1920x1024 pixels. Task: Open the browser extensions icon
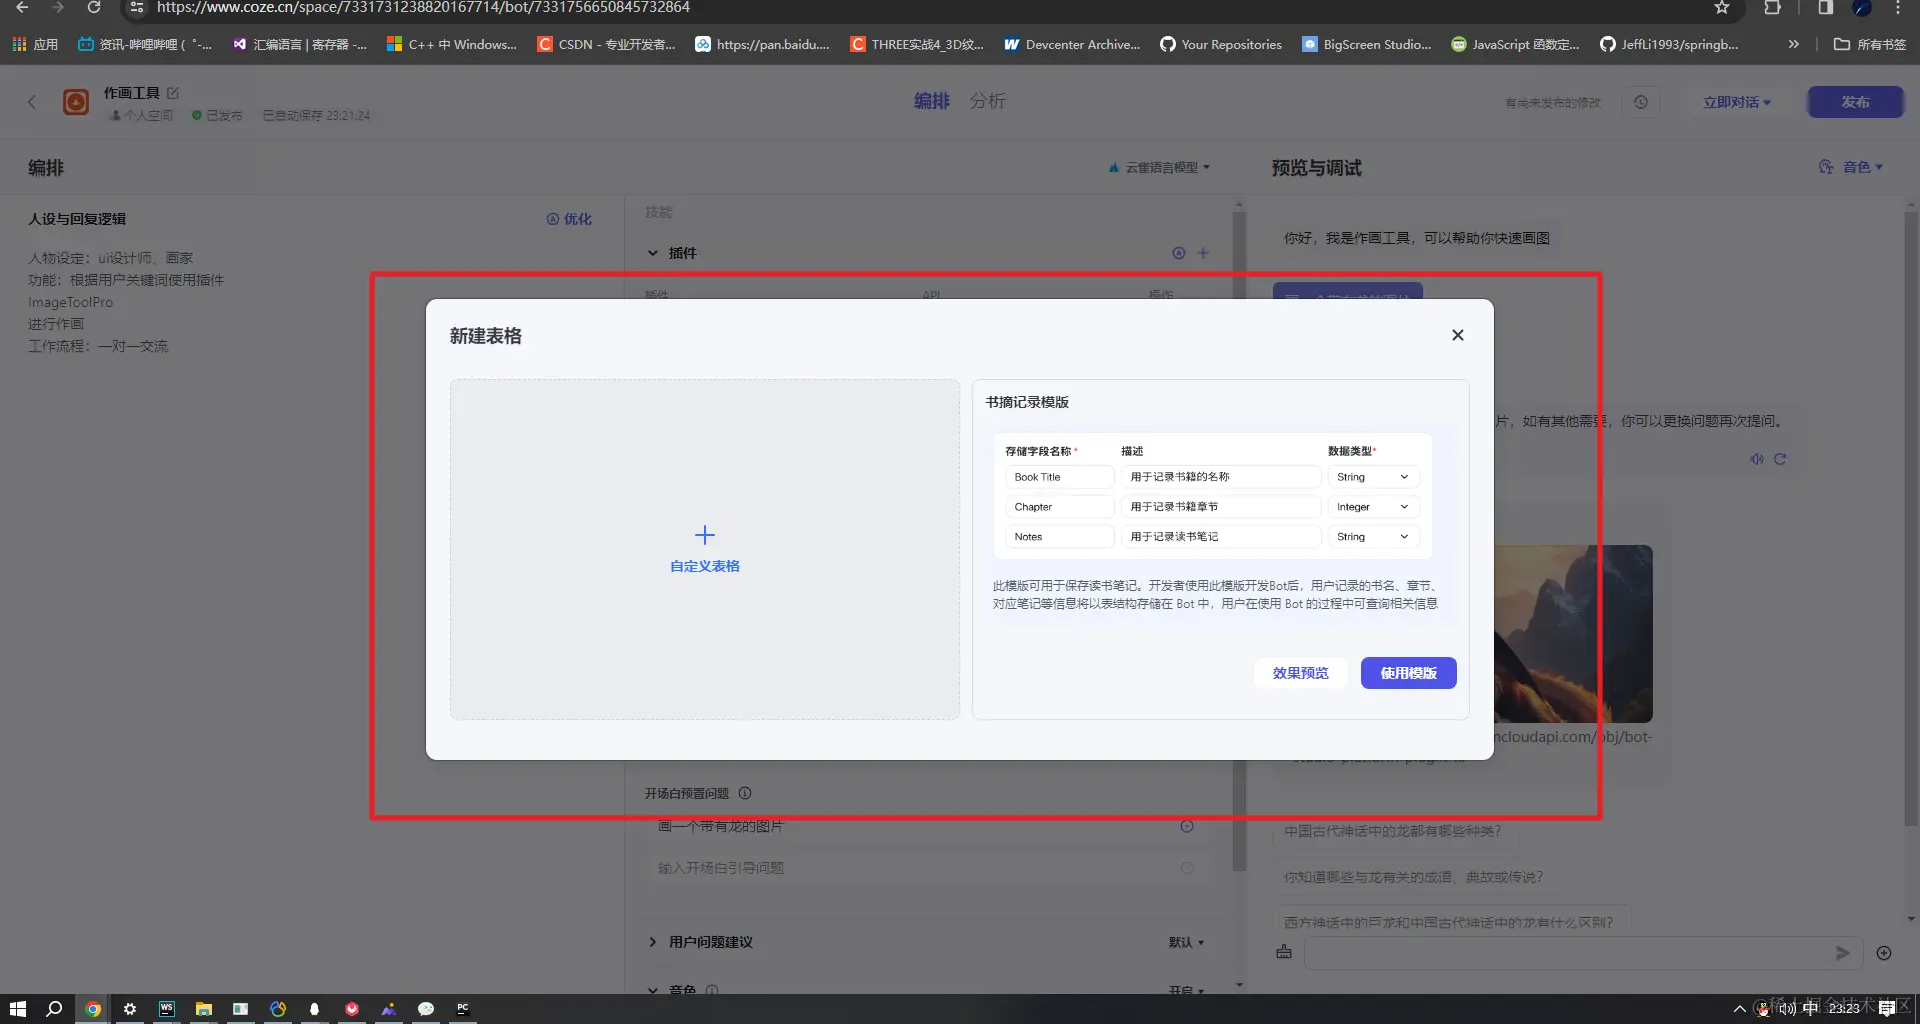pos(1772,8)
